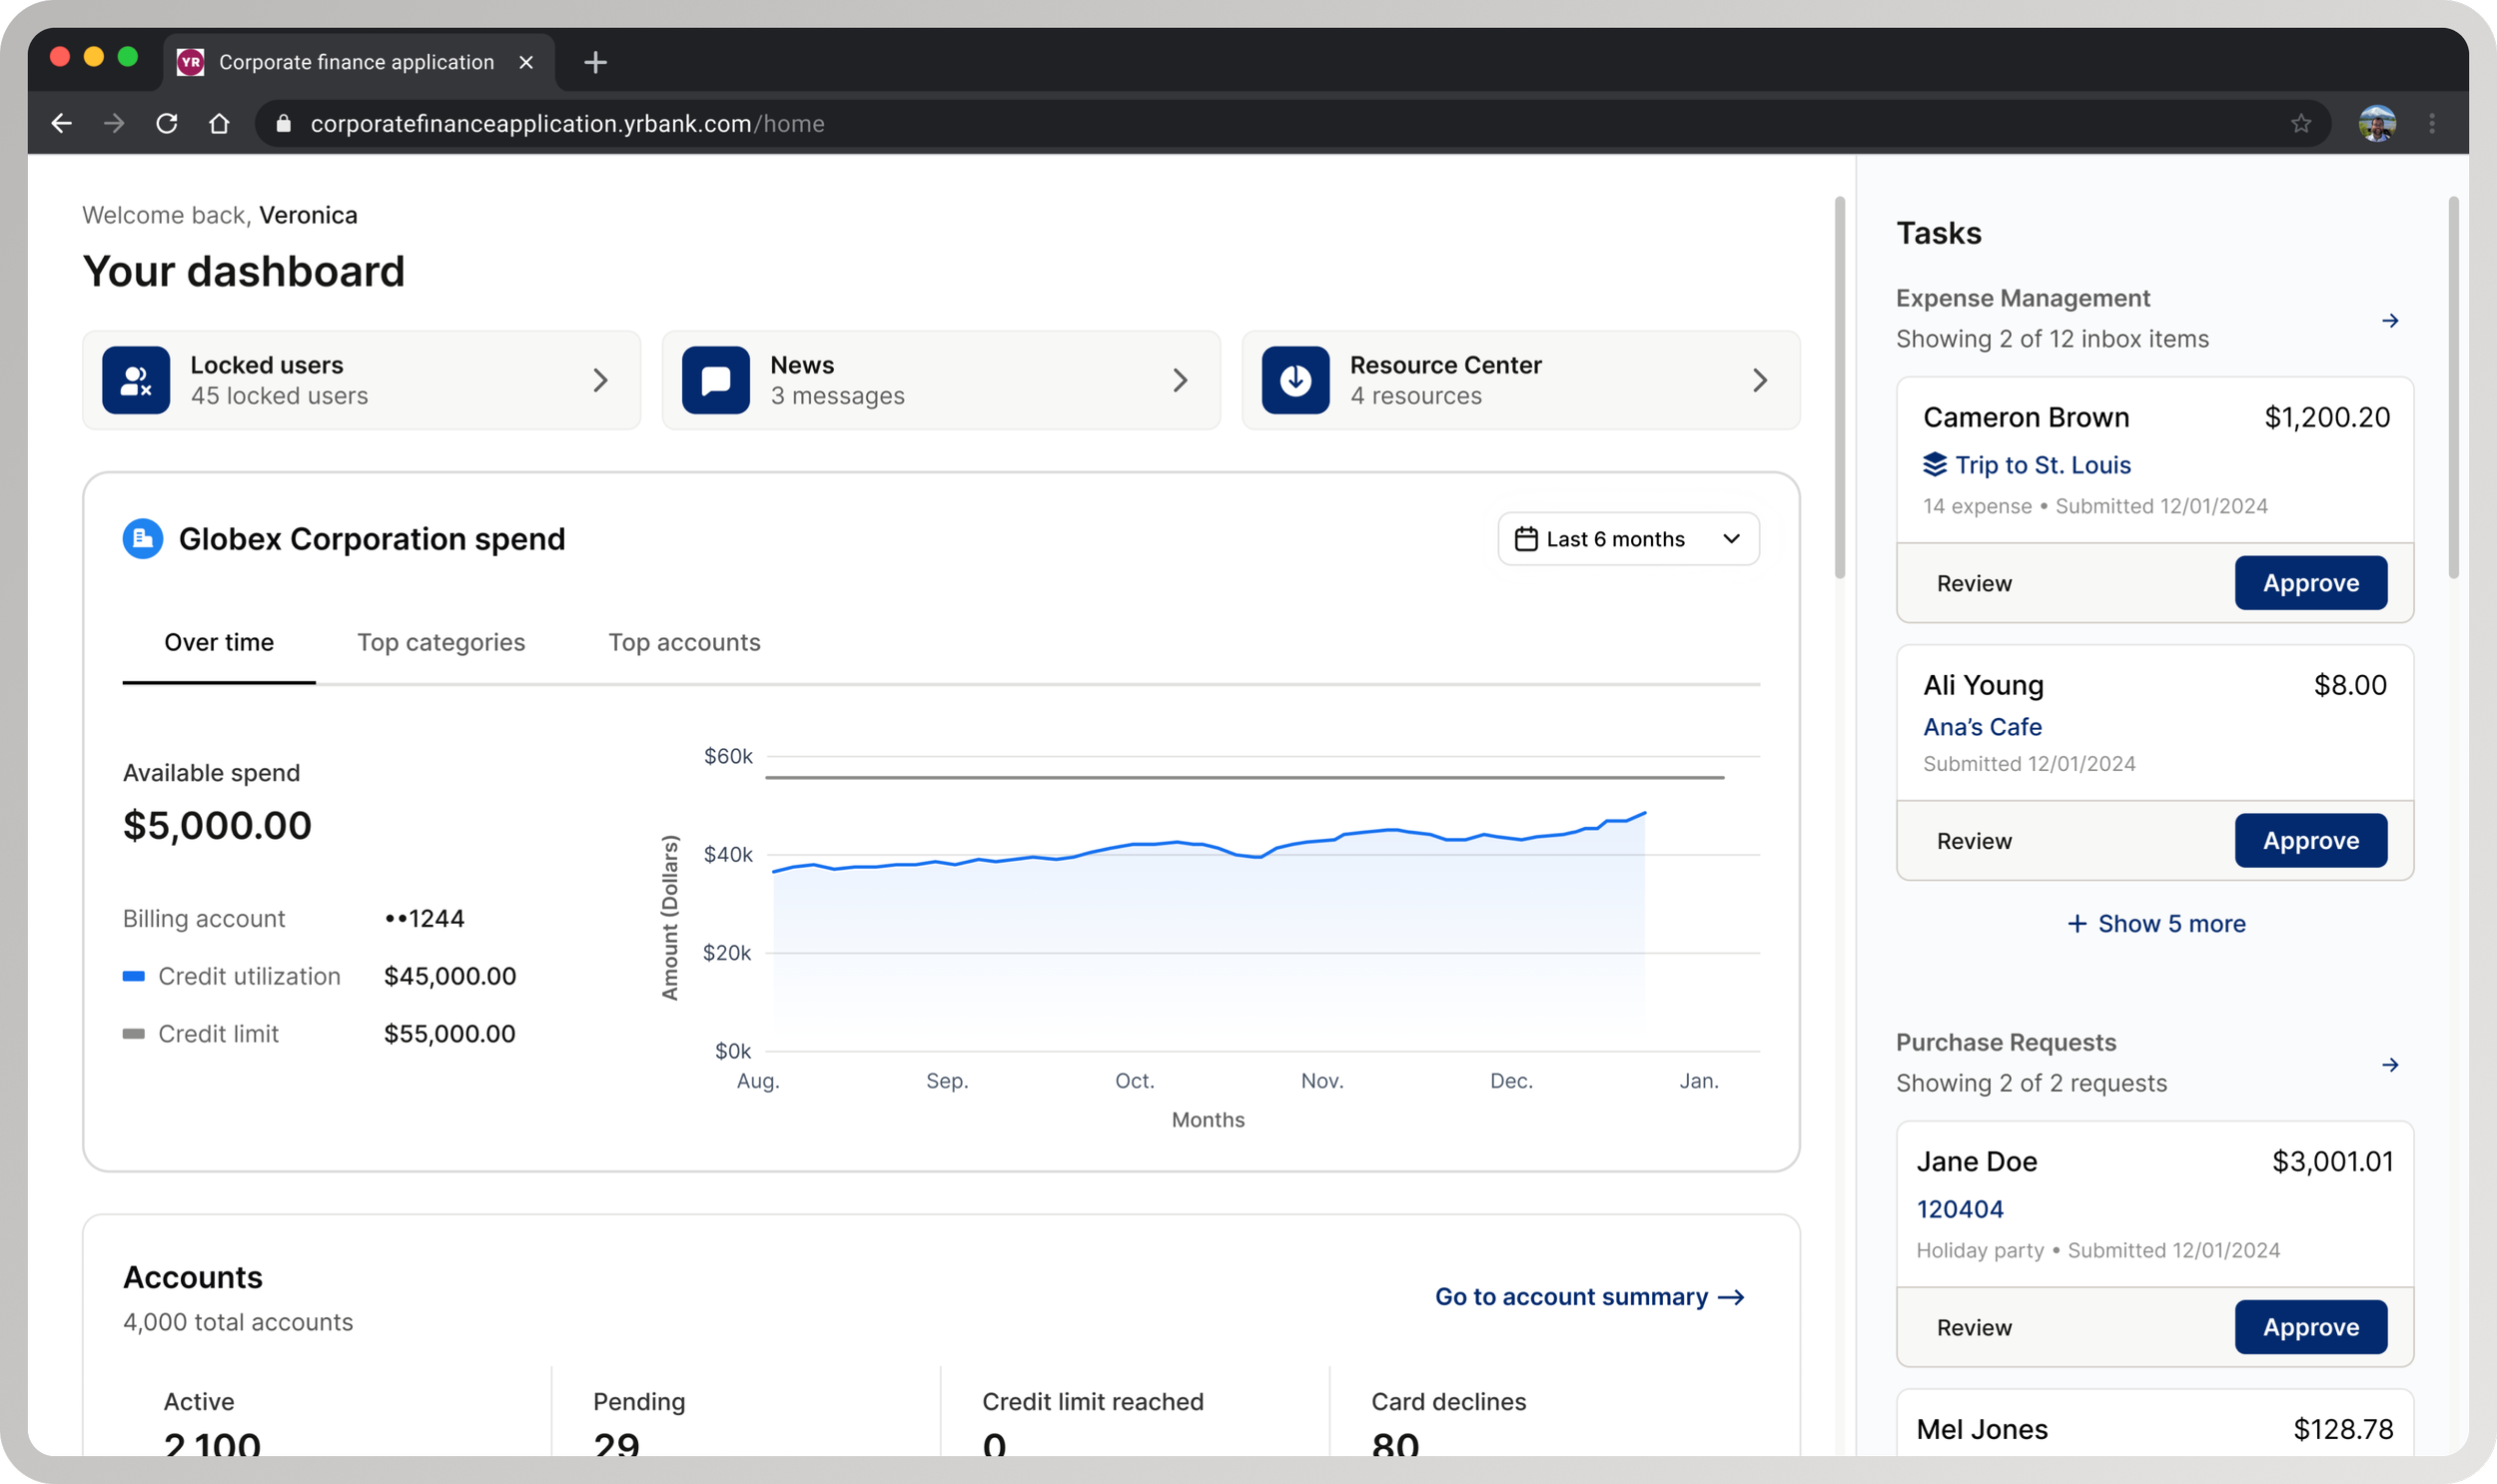2497x1484 pixels.
Task: Go to account summary link
Action: point(1589,1297)
